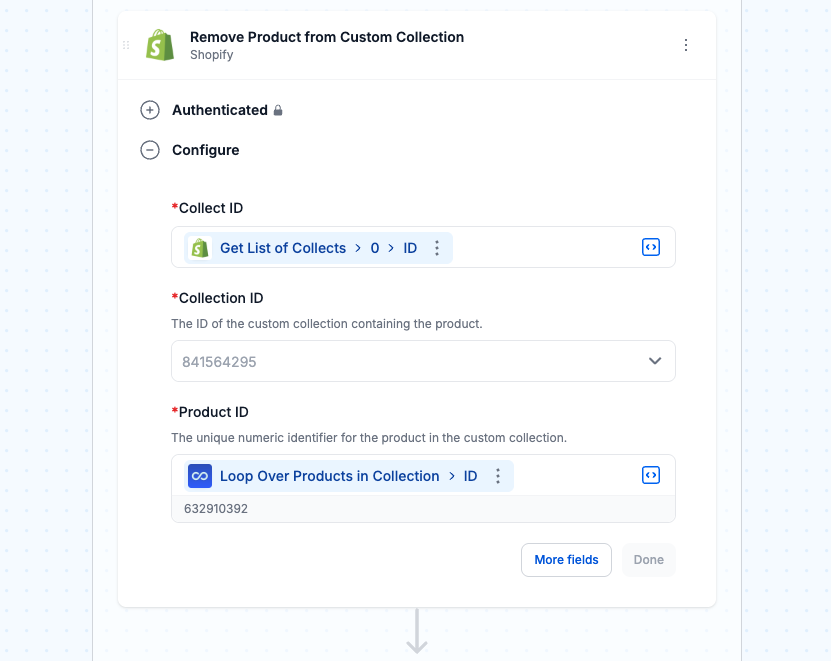Click the Shopify icon in the Collects pill
Image resolution: width=831 pixels, height=661 pixels.
pyautogui.click(x=200, y=248)
